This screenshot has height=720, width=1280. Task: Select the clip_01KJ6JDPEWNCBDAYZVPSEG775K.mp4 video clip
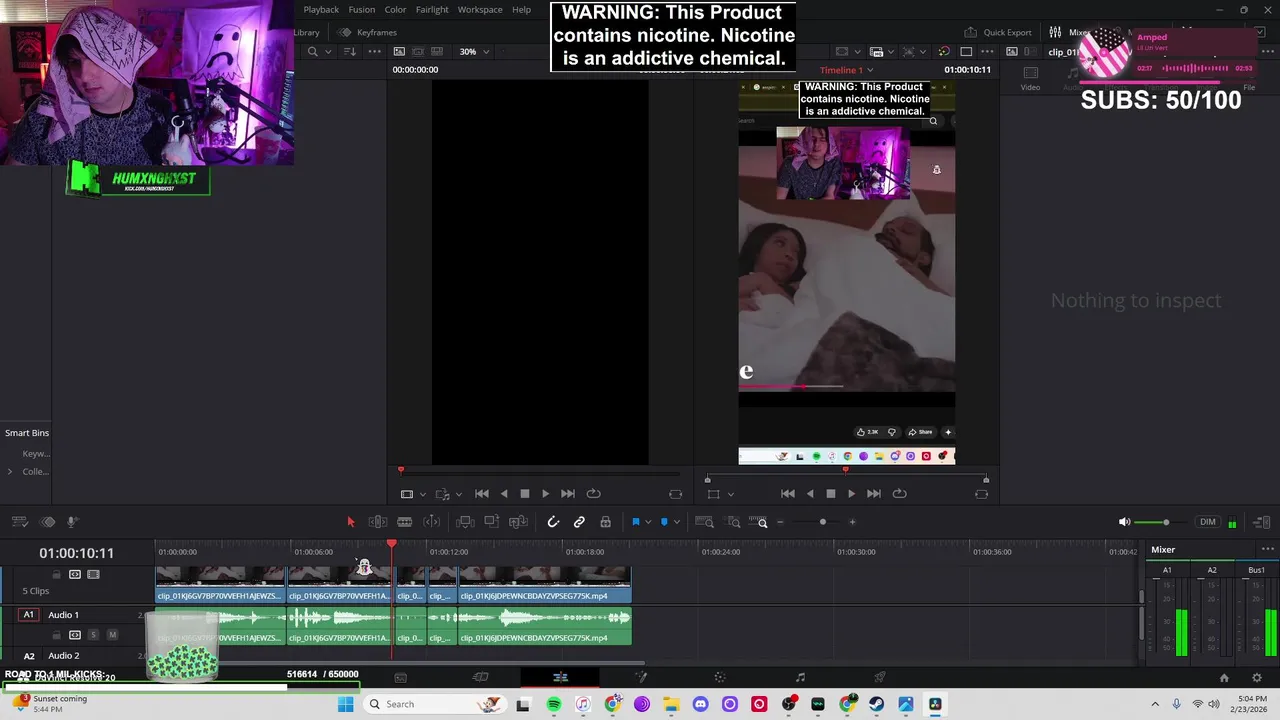(545, 585)
